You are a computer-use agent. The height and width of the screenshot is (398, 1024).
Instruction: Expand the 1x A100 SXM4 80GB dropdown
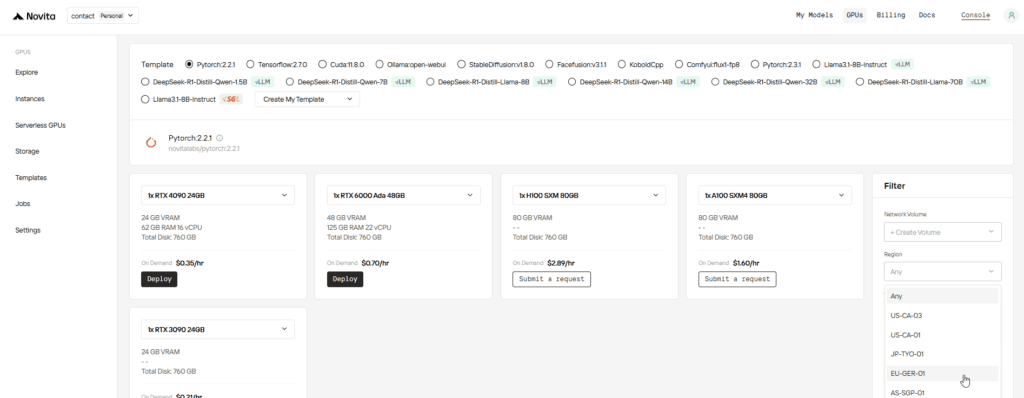pyautogui.click(x=775, y=195)
